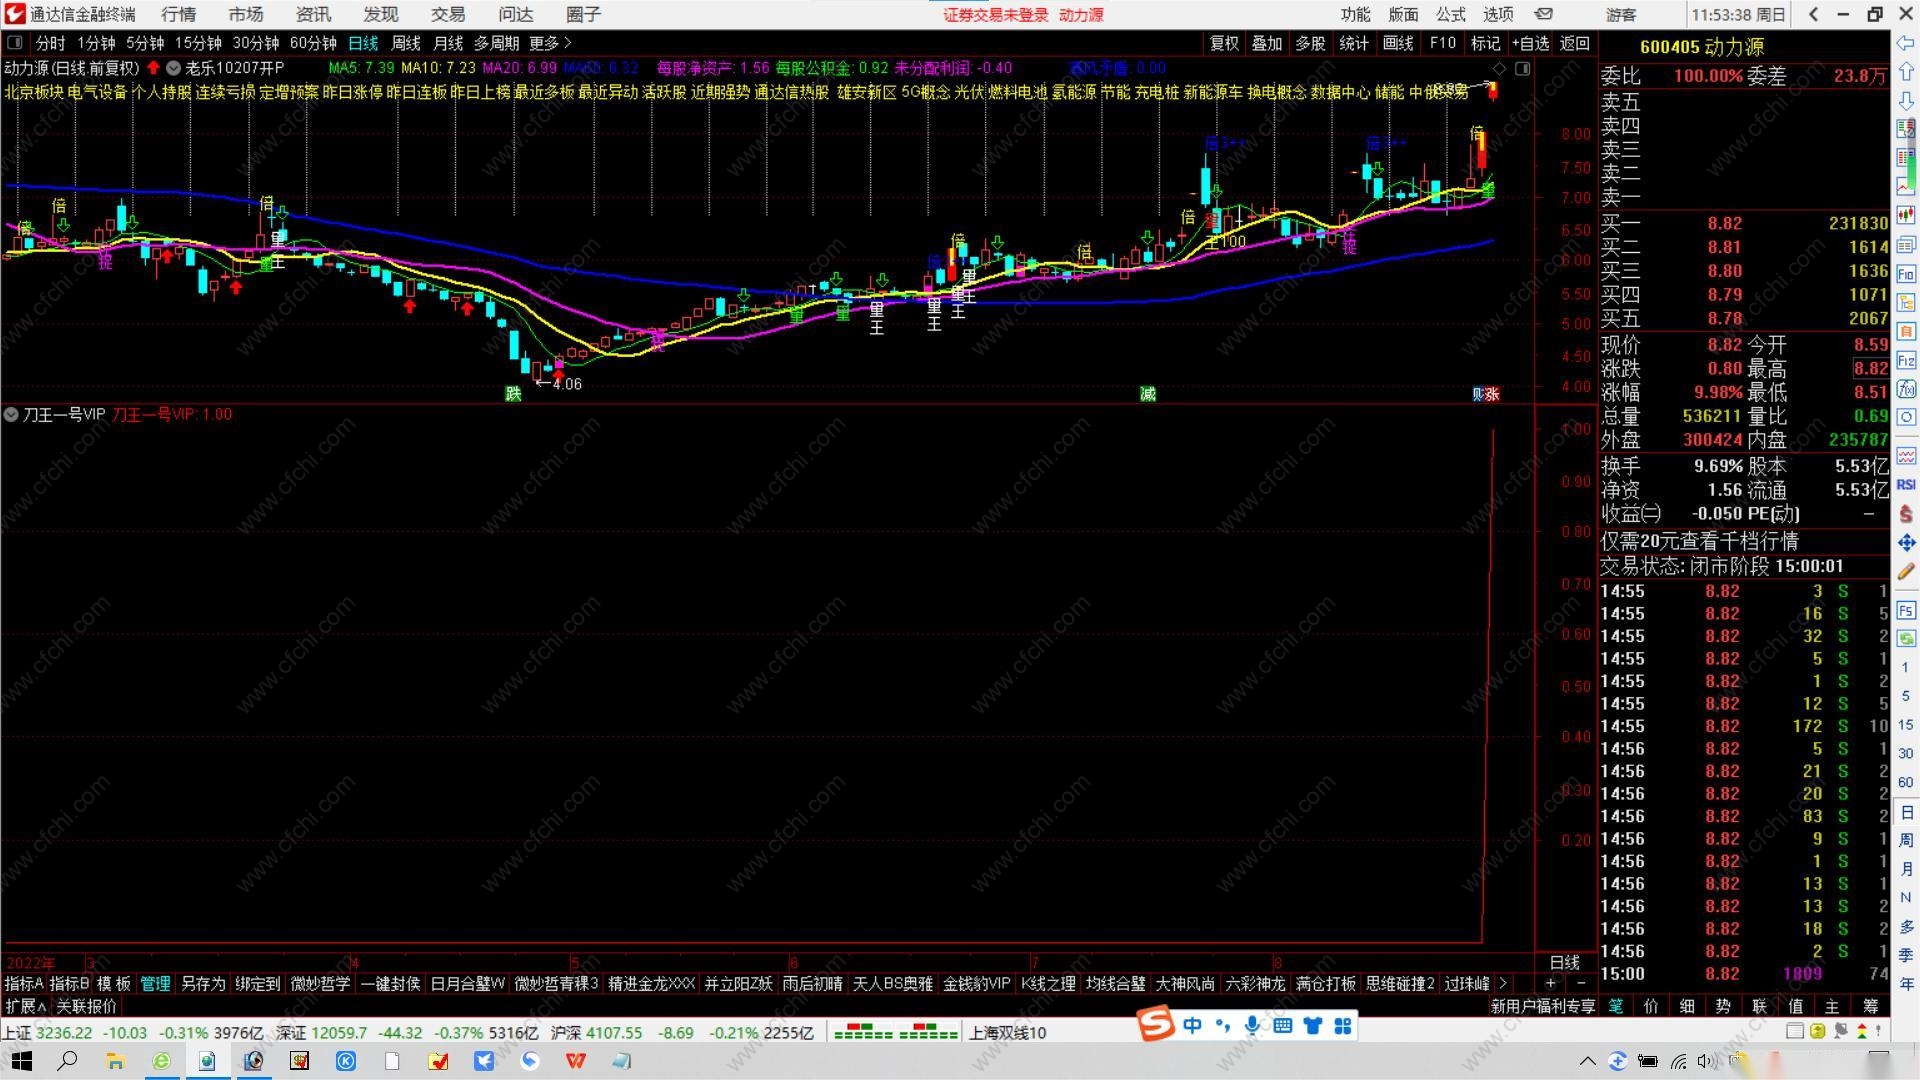This screenshot has width=1920, height=1080.
Task: Click the +自选 add to watchlist button
Action: click(x=1531, y=43)
